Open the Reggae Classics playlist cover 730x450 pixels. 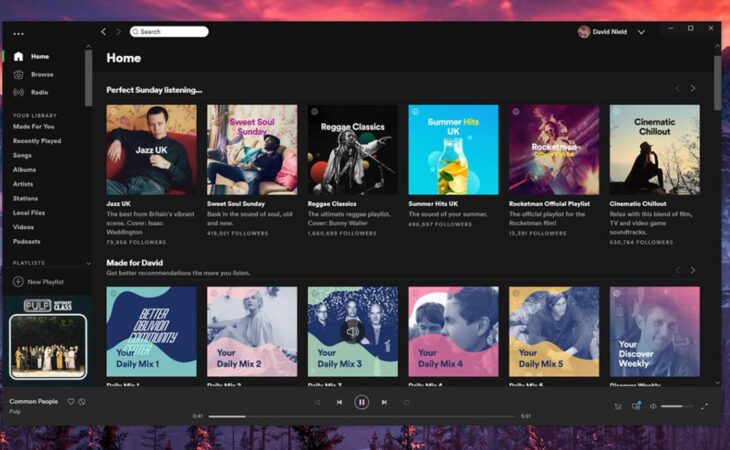(x=352, y=150)
